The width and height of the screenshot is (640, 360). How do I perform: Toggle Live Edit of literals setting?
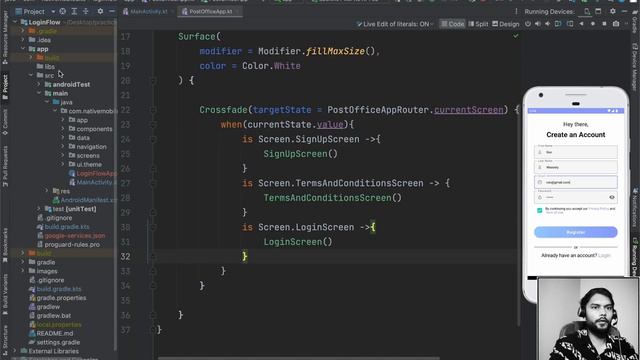[x=394, y=24]
